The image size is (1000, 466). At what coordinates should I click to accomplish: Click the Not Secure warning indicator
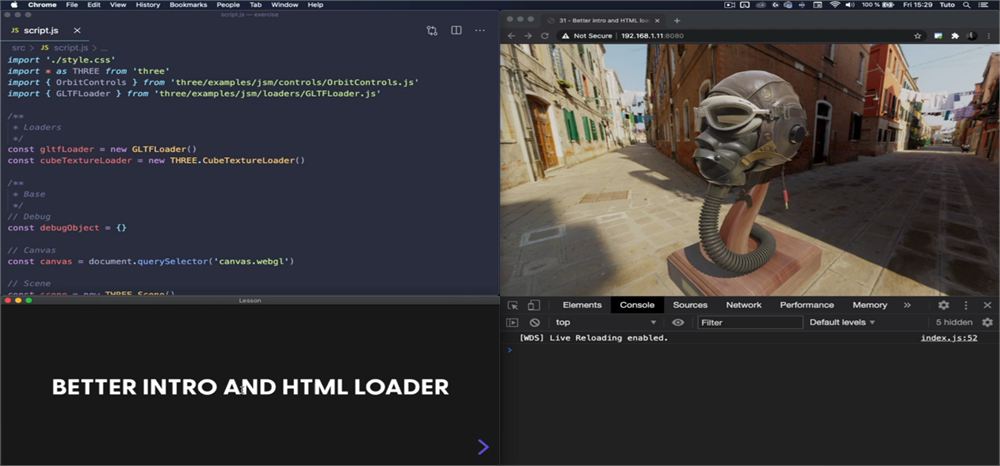point(587,36)
